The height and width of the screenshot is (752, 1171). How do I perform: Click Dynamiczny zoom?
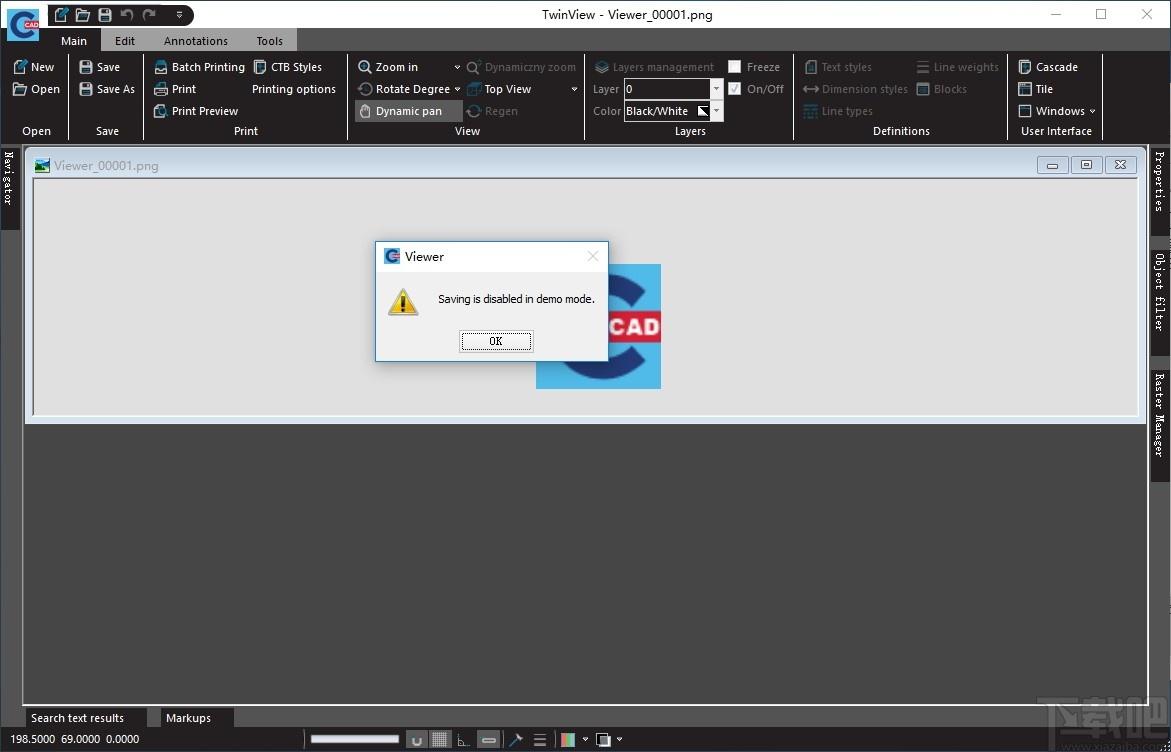tap(521, 66)
